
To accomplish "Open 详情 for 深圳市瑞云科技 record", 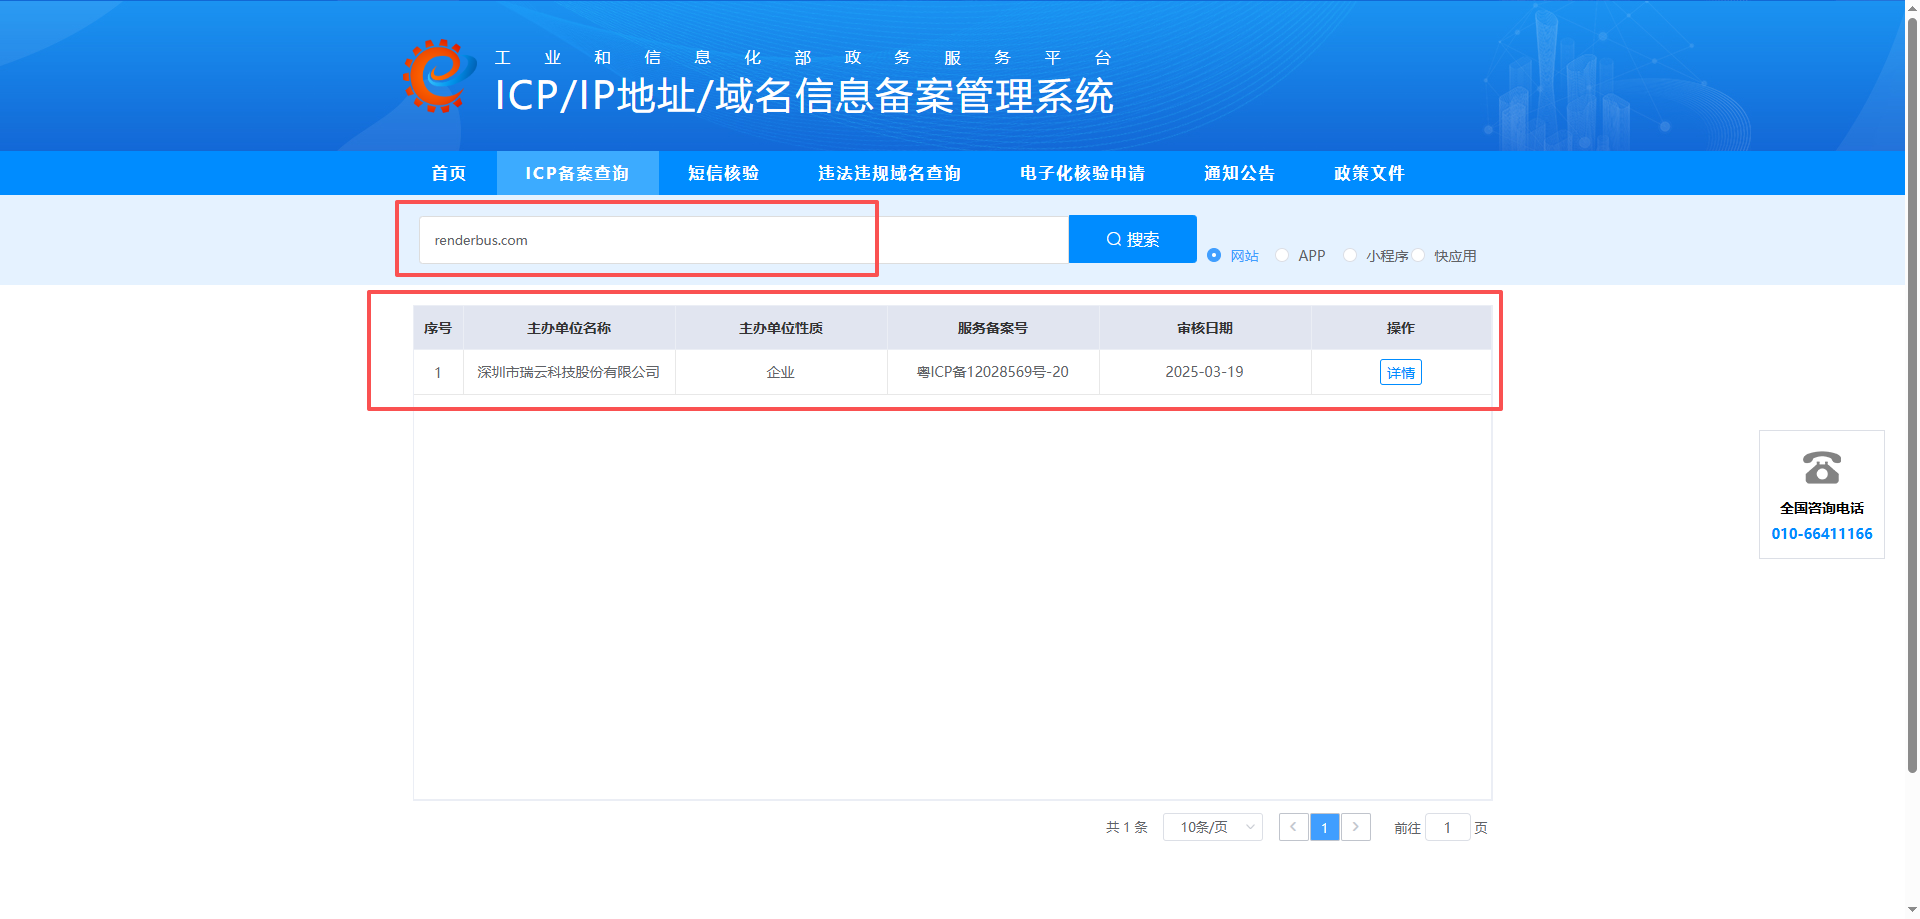I will pyautogui.click(x=1400, y=372).
